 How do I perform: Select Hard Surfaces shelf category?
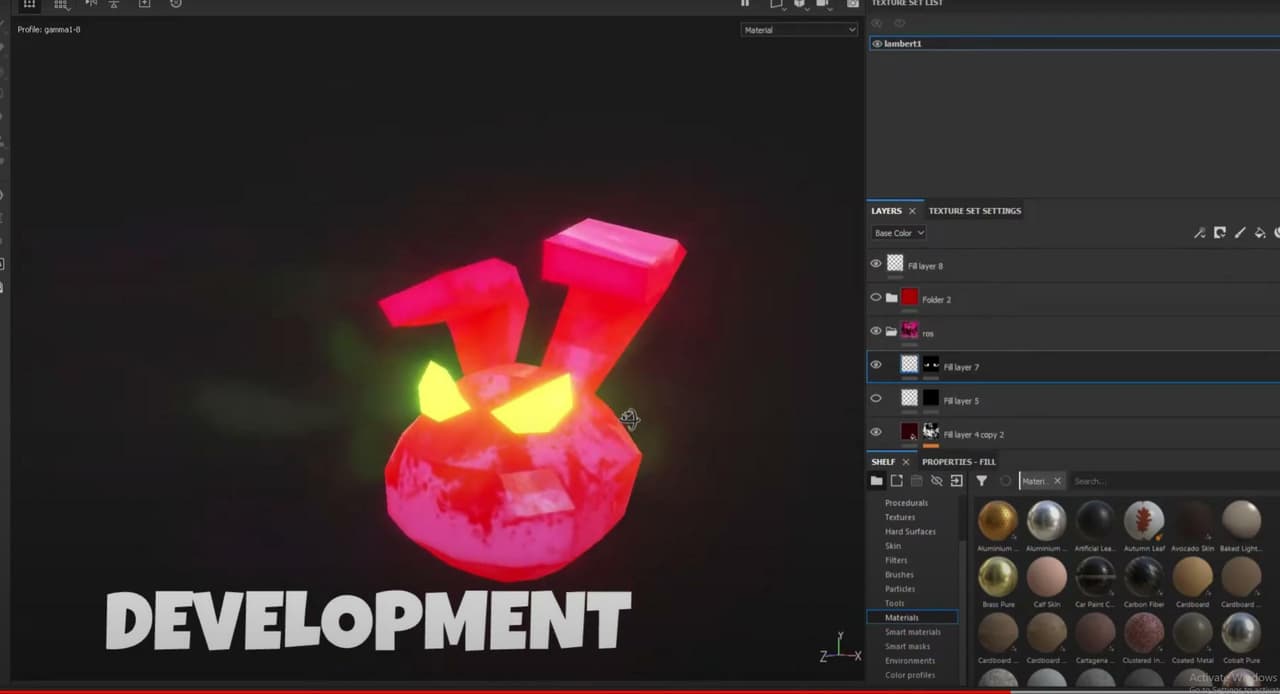[910, 532]
